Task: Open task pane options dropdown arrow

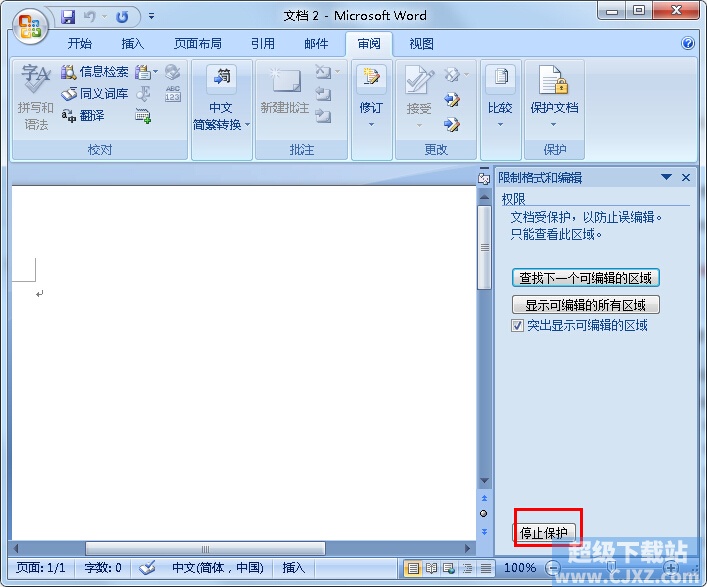Action: coord(666,177)
